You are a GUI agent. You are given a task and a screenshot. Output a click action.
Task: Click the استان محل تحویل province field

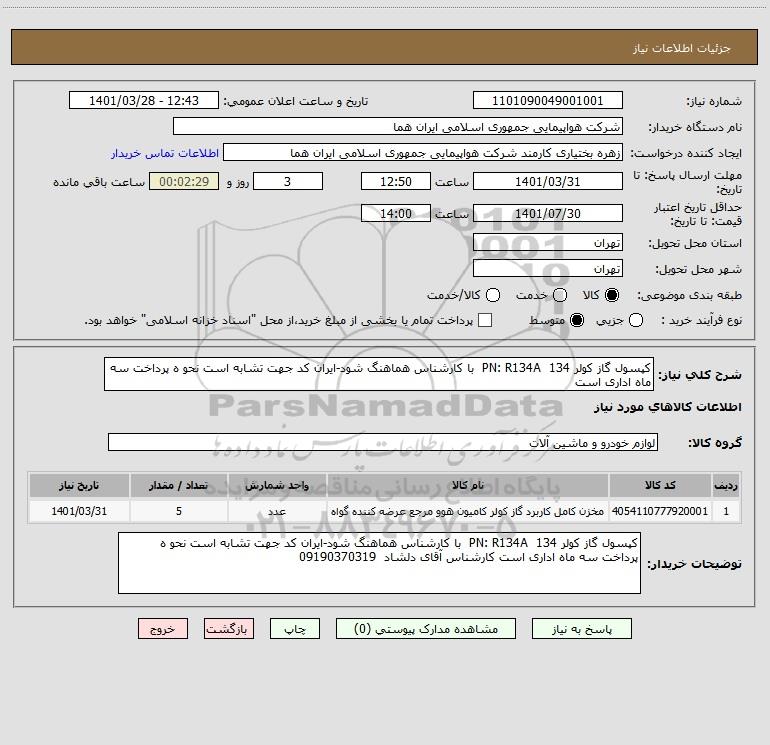547,243
